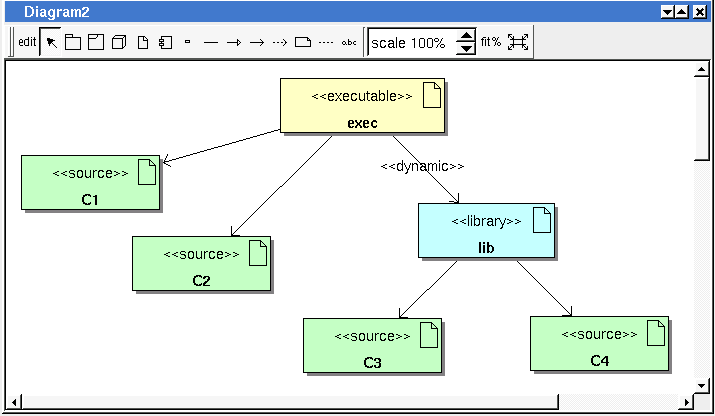Pick the fragment frame tool
This screenshot has height=416, width=715.
[x=96, y=42]
